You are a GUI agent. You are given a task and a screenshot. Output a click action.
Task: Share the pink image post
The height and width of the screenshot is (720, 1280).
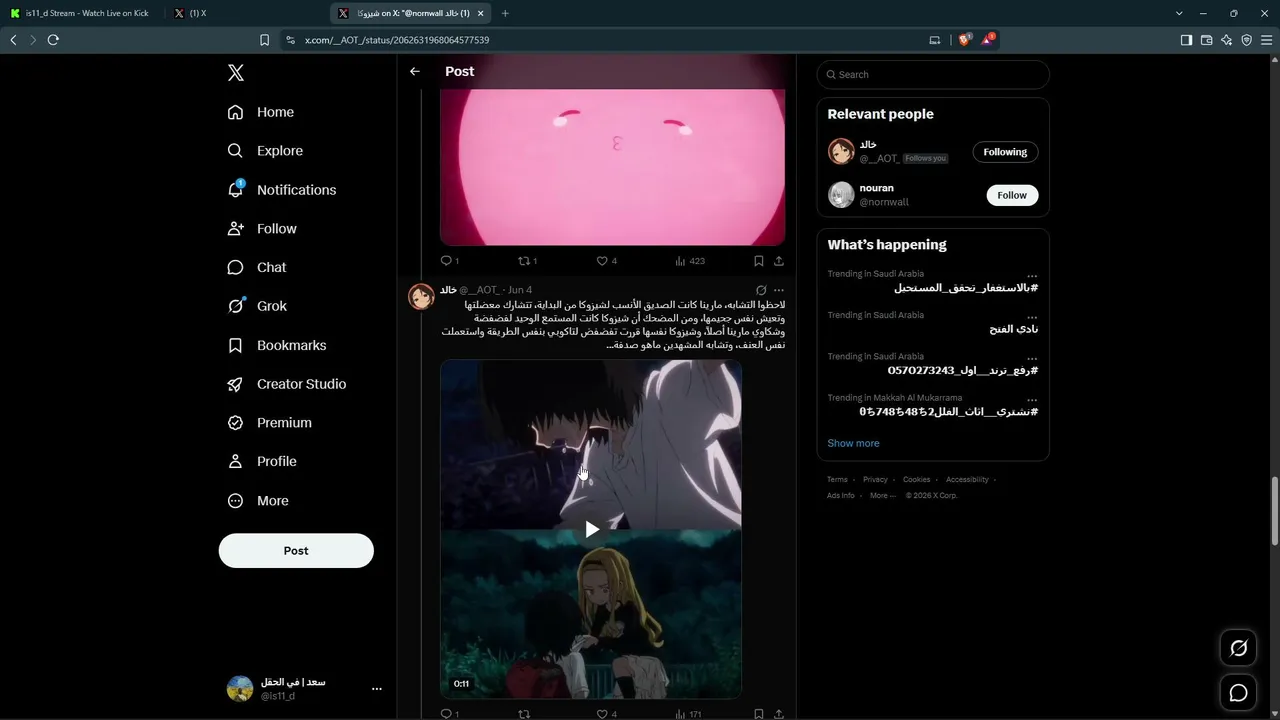click(779, 261)
